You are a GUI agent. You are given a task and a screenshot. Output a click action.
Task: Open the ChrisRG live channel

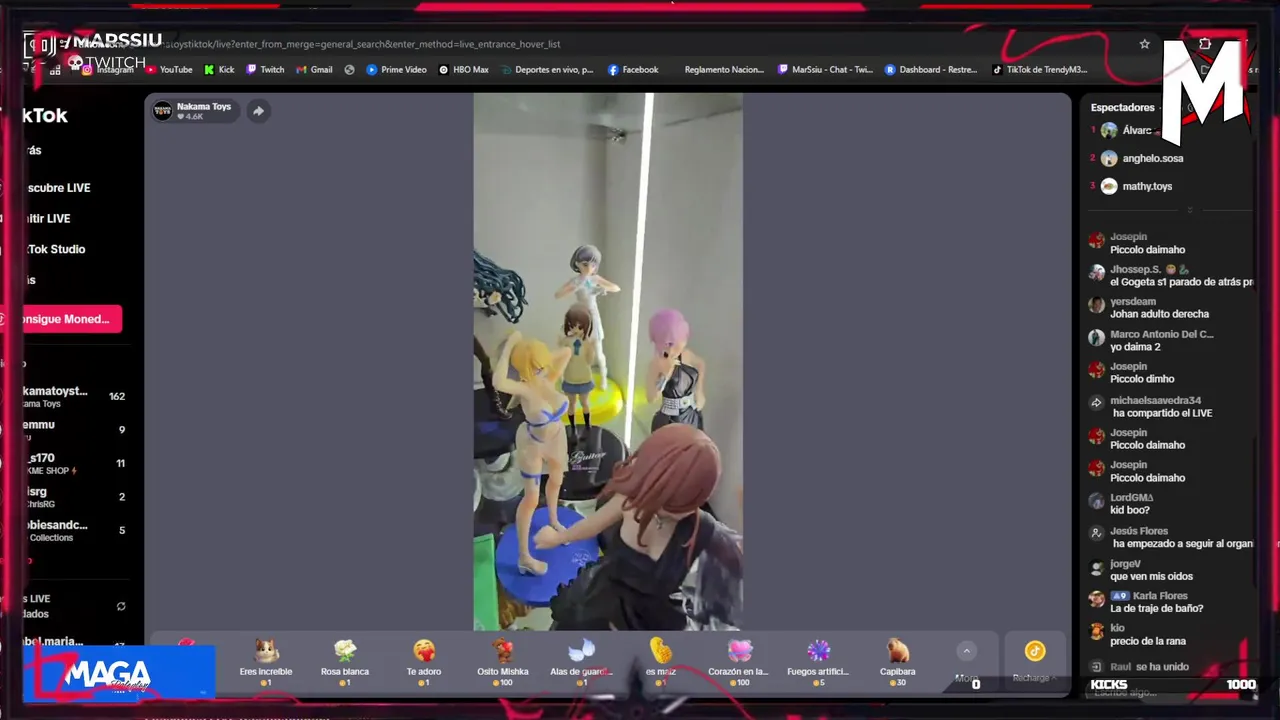[x=75, y=497]
